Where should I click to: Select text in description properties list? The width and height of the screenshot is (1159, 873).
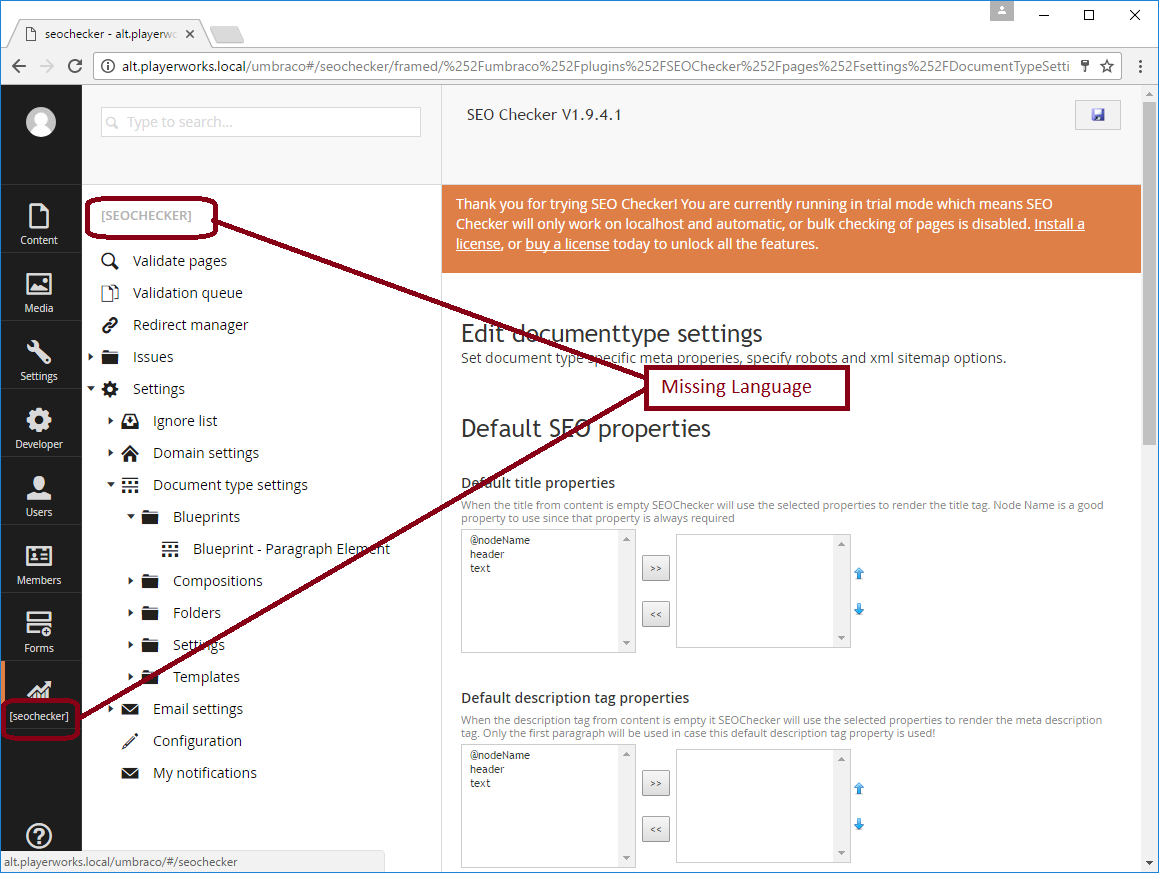pyautogui.click(x=480, y=784)
